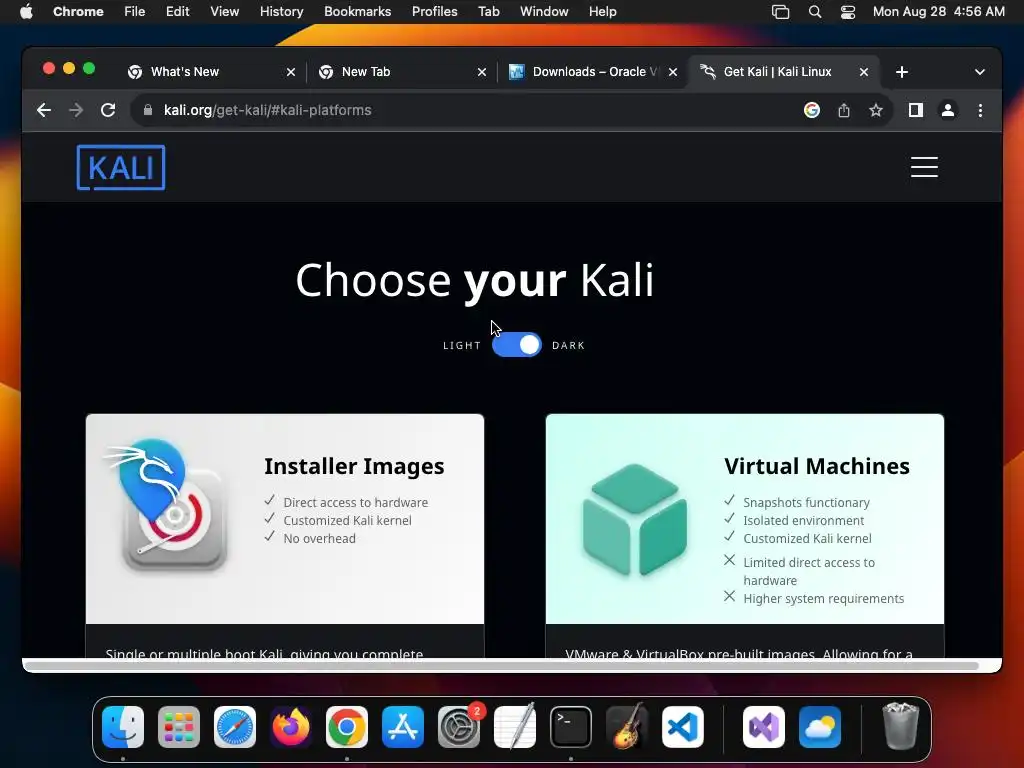Open the Chrome application menu
The image size is (1024, 768).
click(78, 12)
